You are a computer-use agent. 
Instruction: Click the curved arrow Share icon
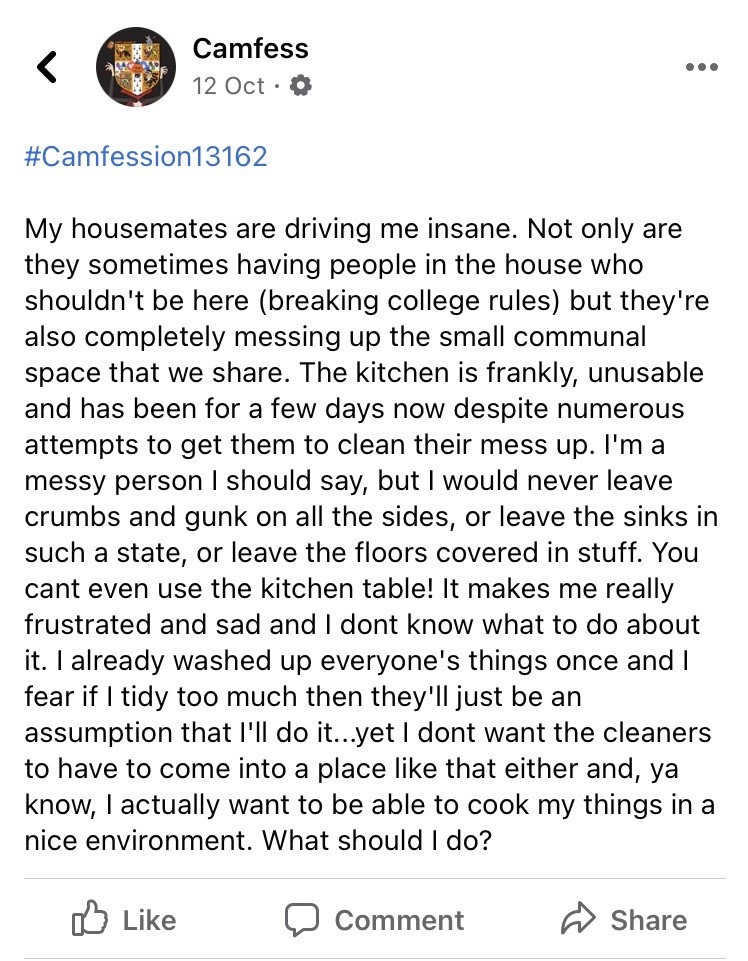tap(578, 918)
